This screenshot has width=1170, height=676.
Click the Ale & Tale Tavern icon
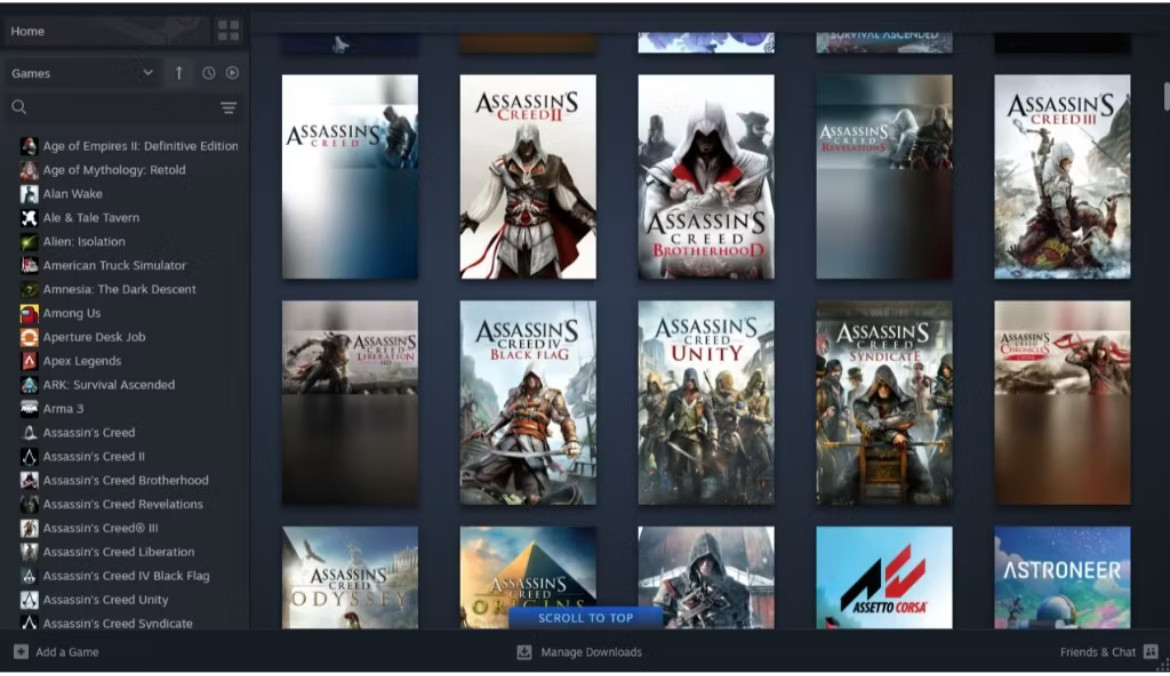[x=29, y=218]
